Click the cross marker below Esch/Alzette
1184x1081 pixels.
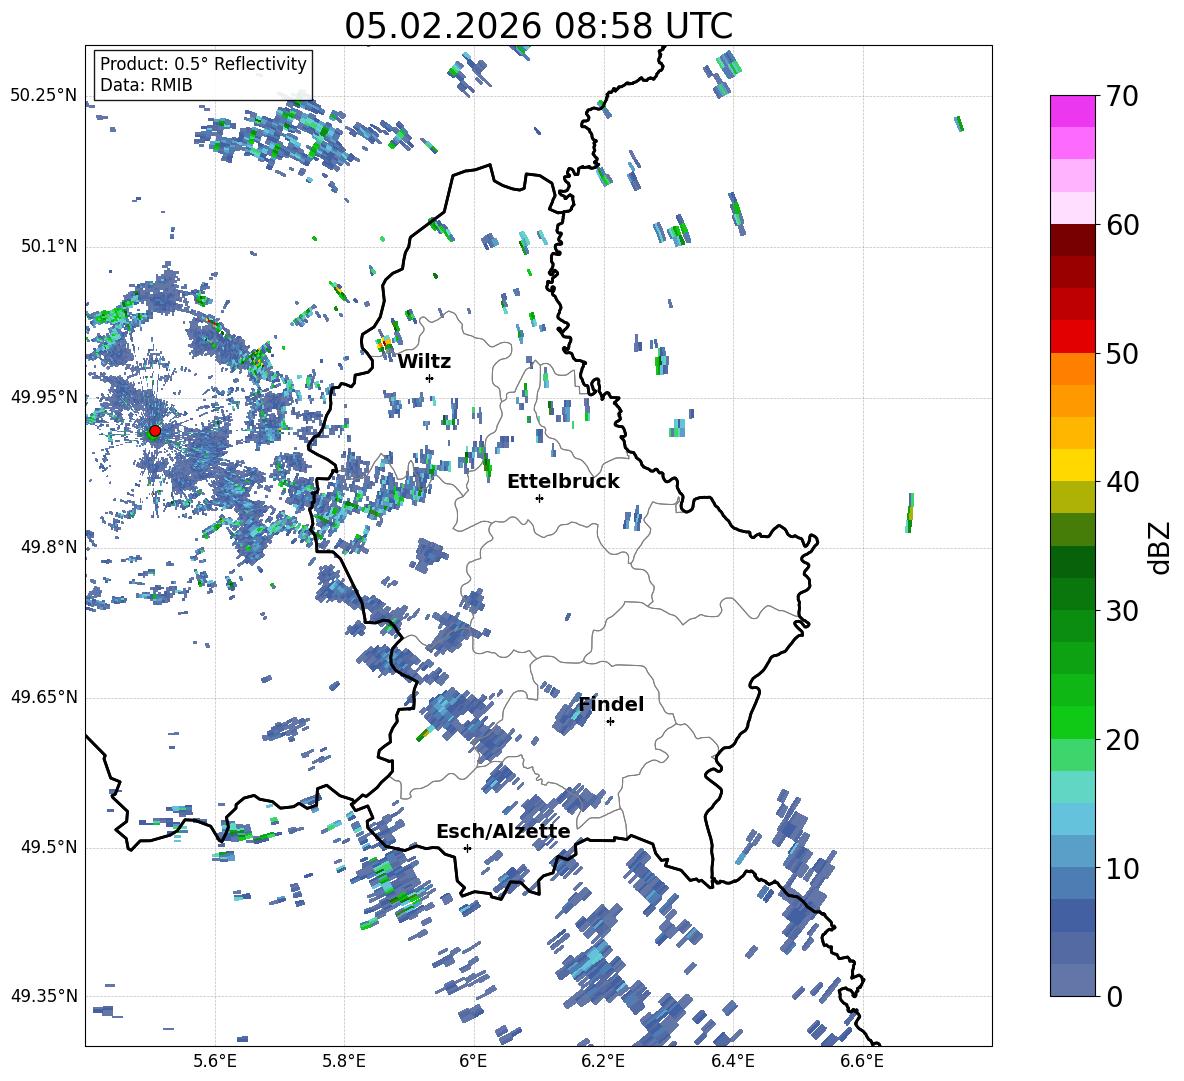coord(467,848)
